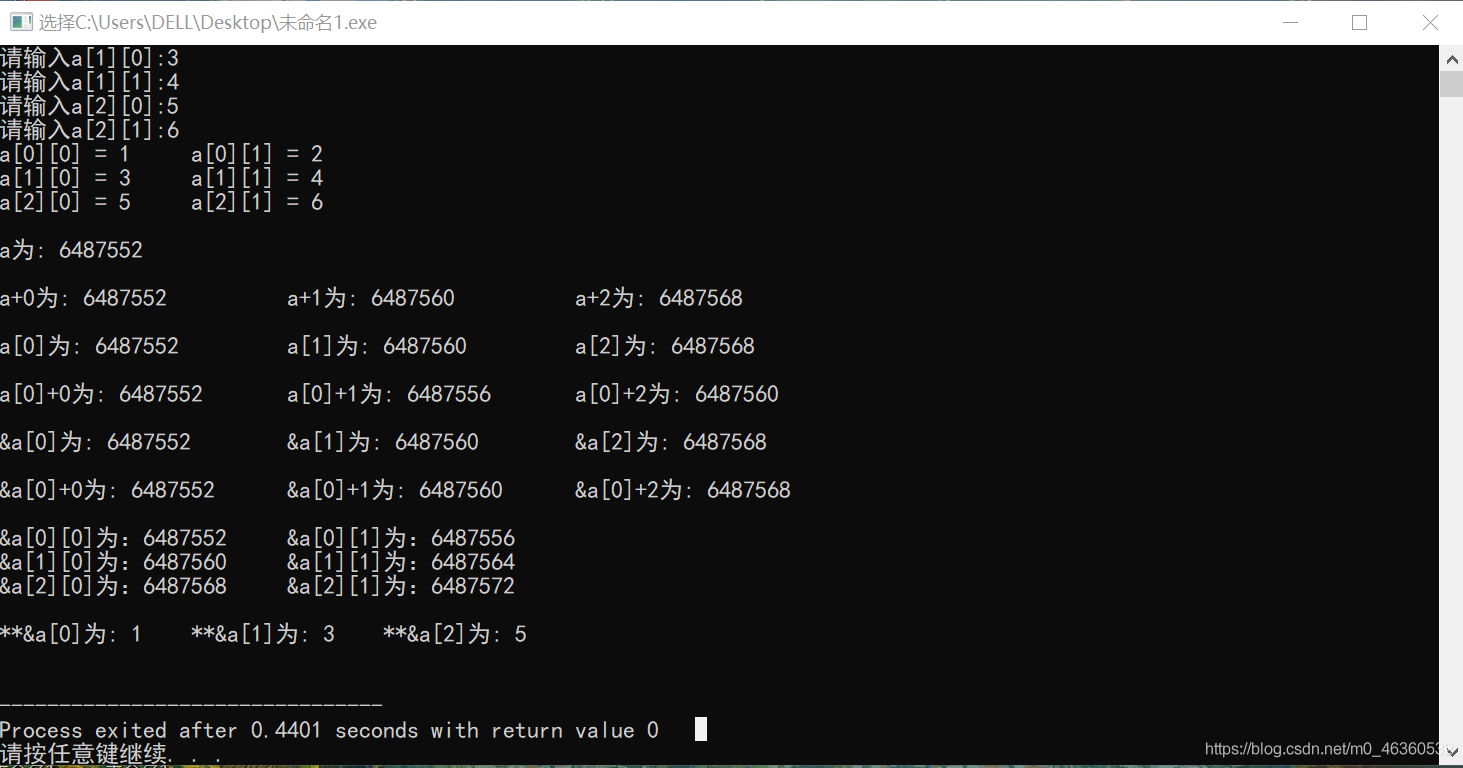Click the text '&a[0][0]为:6487552'
The height and width of the screenshot is (768, 1463).
click(114, 538)
